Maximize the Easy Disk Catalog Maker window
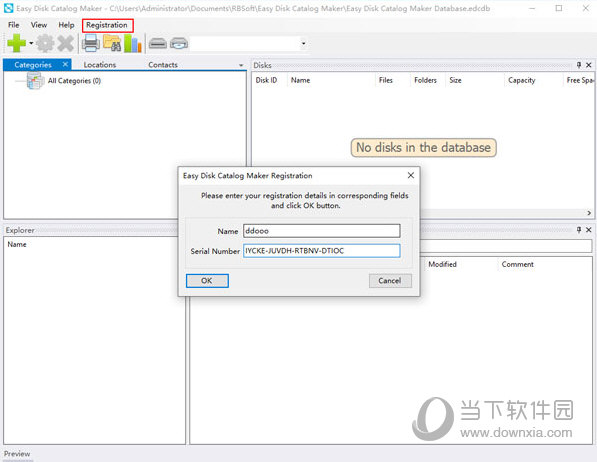 pos(559,8)
